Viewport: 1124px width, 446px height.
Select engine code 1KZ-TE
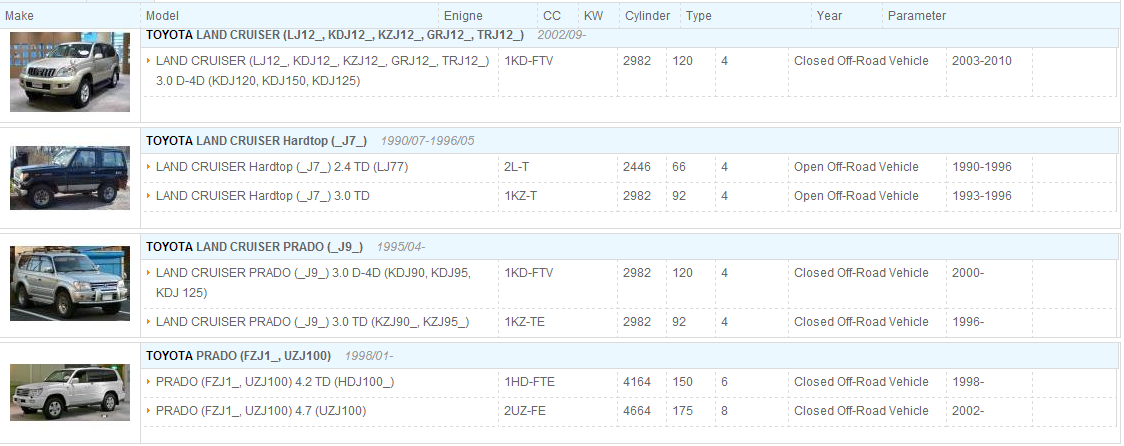(x=525, y=322)
